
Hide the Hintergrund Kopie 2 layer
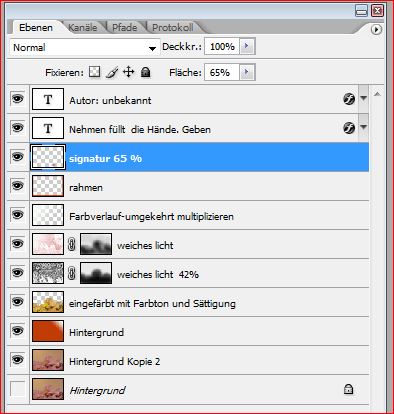pyautogui.click(x=17, y=360)
